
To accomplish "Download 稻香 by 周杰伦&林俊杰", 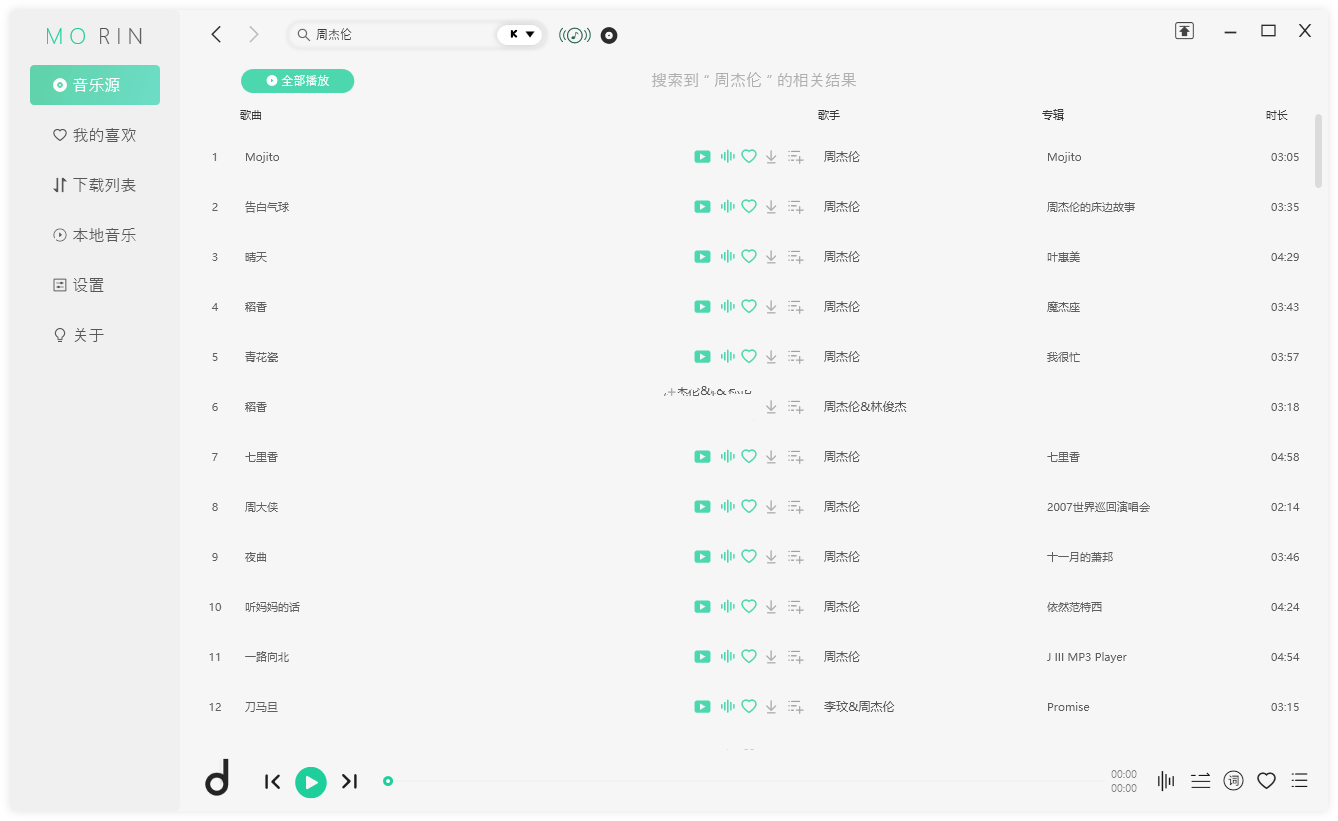I will pos(771,407).
